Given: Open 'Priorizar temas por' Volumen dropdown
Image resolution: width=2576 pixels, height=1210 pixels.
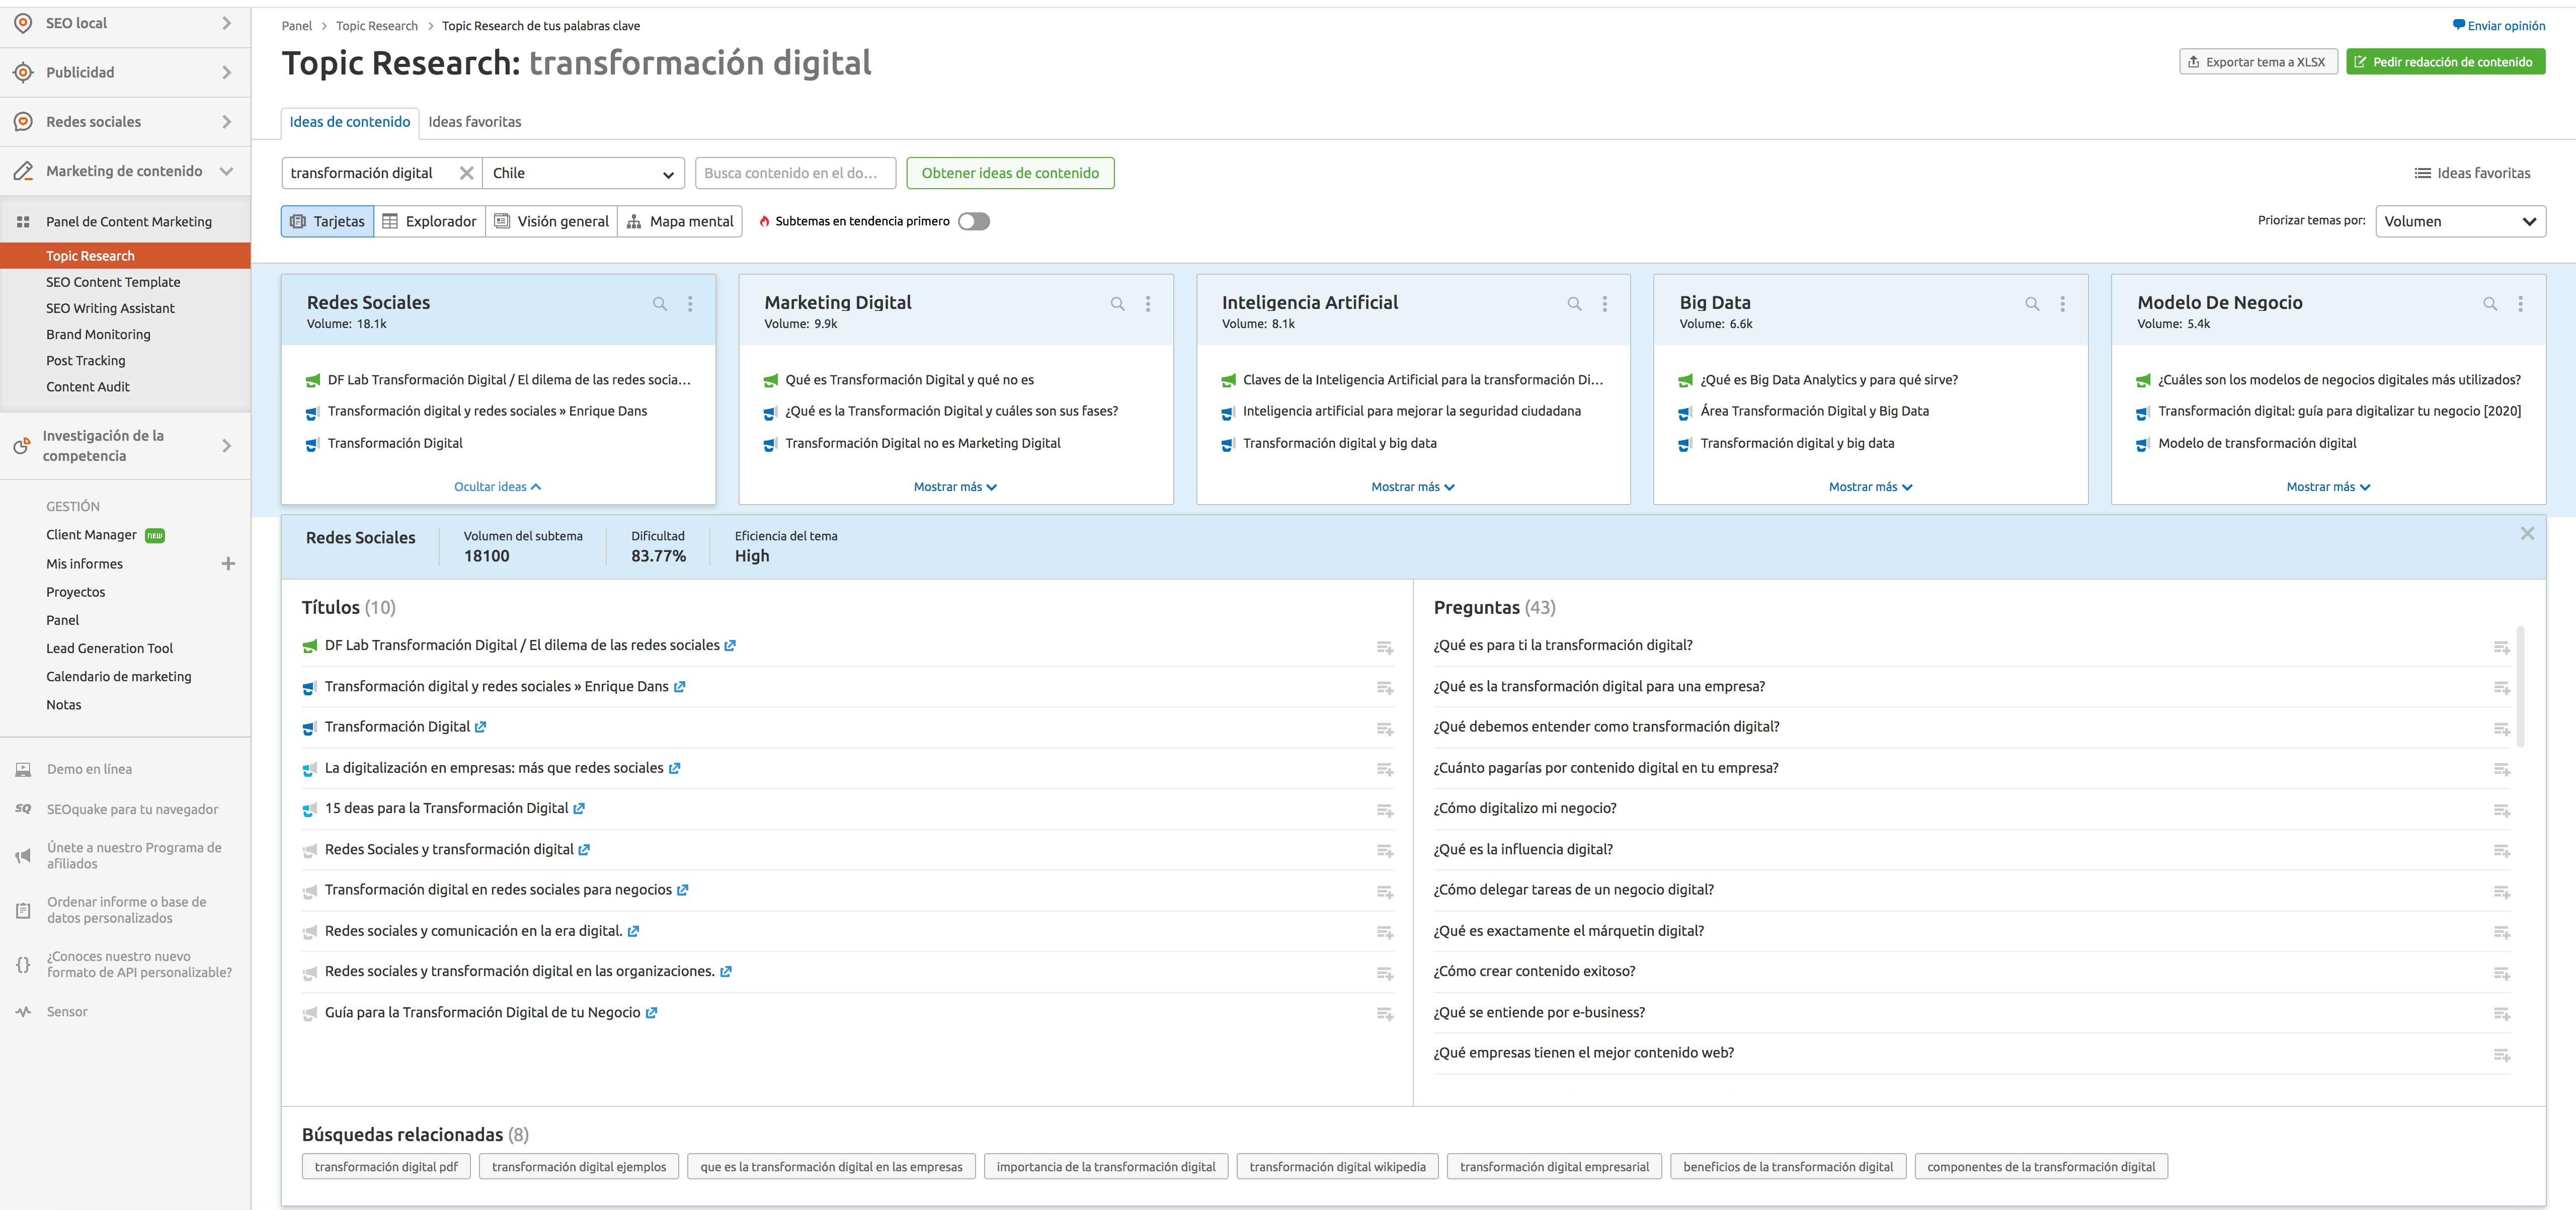Looking at the screenshot, I should [x=2459, y=221].
